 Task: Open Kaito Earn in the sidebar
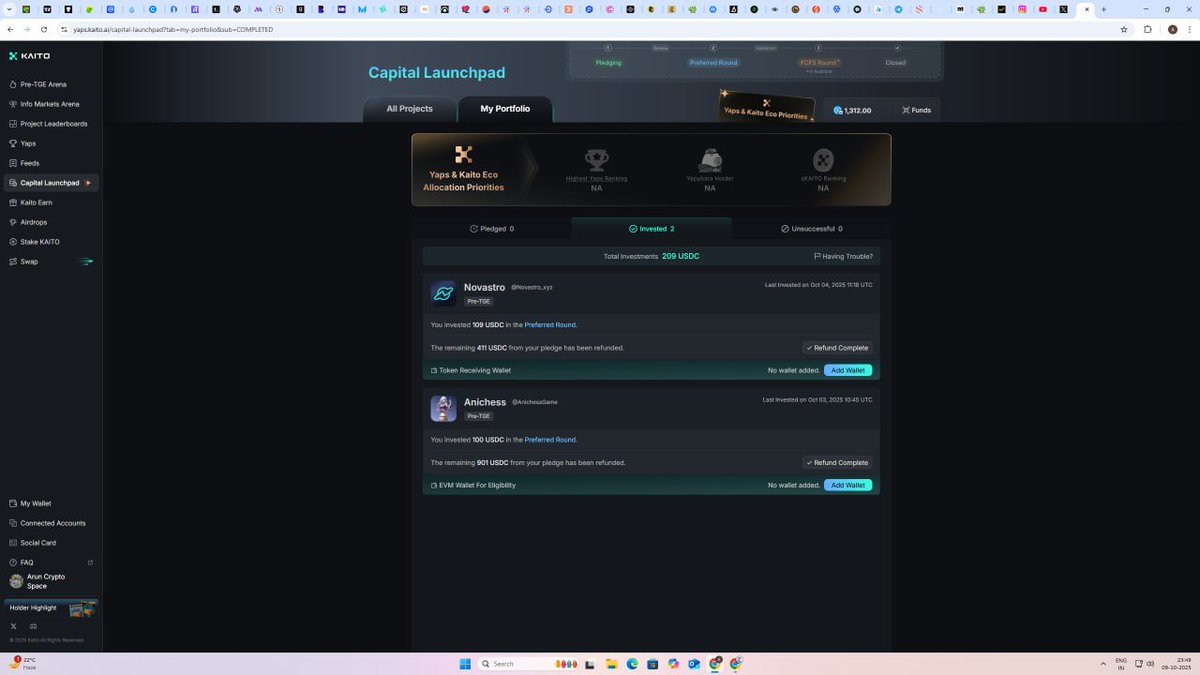36,202
